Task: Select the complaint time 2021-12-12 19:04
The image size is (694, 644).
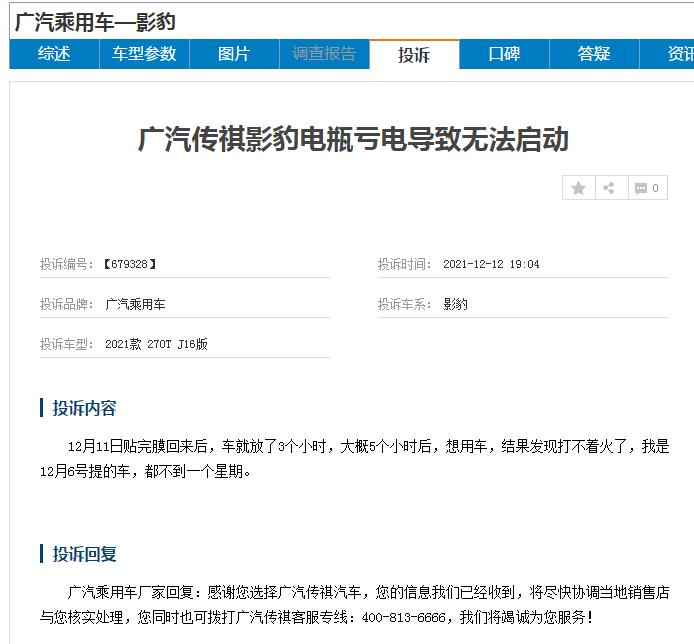Action: coord(491,264)
